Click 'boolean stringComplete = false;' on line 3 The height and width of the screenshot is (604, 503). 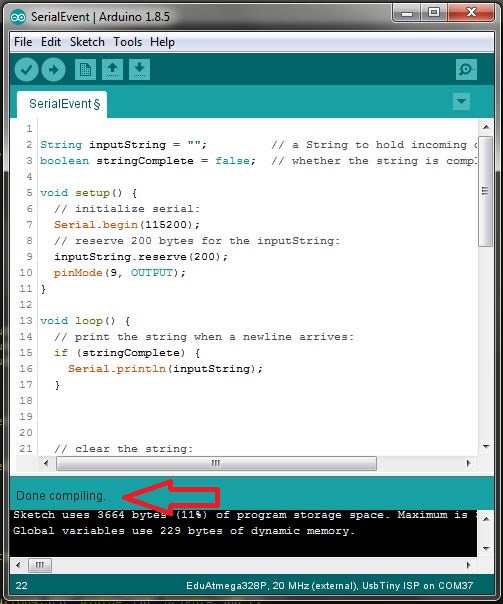coord(148,161)
